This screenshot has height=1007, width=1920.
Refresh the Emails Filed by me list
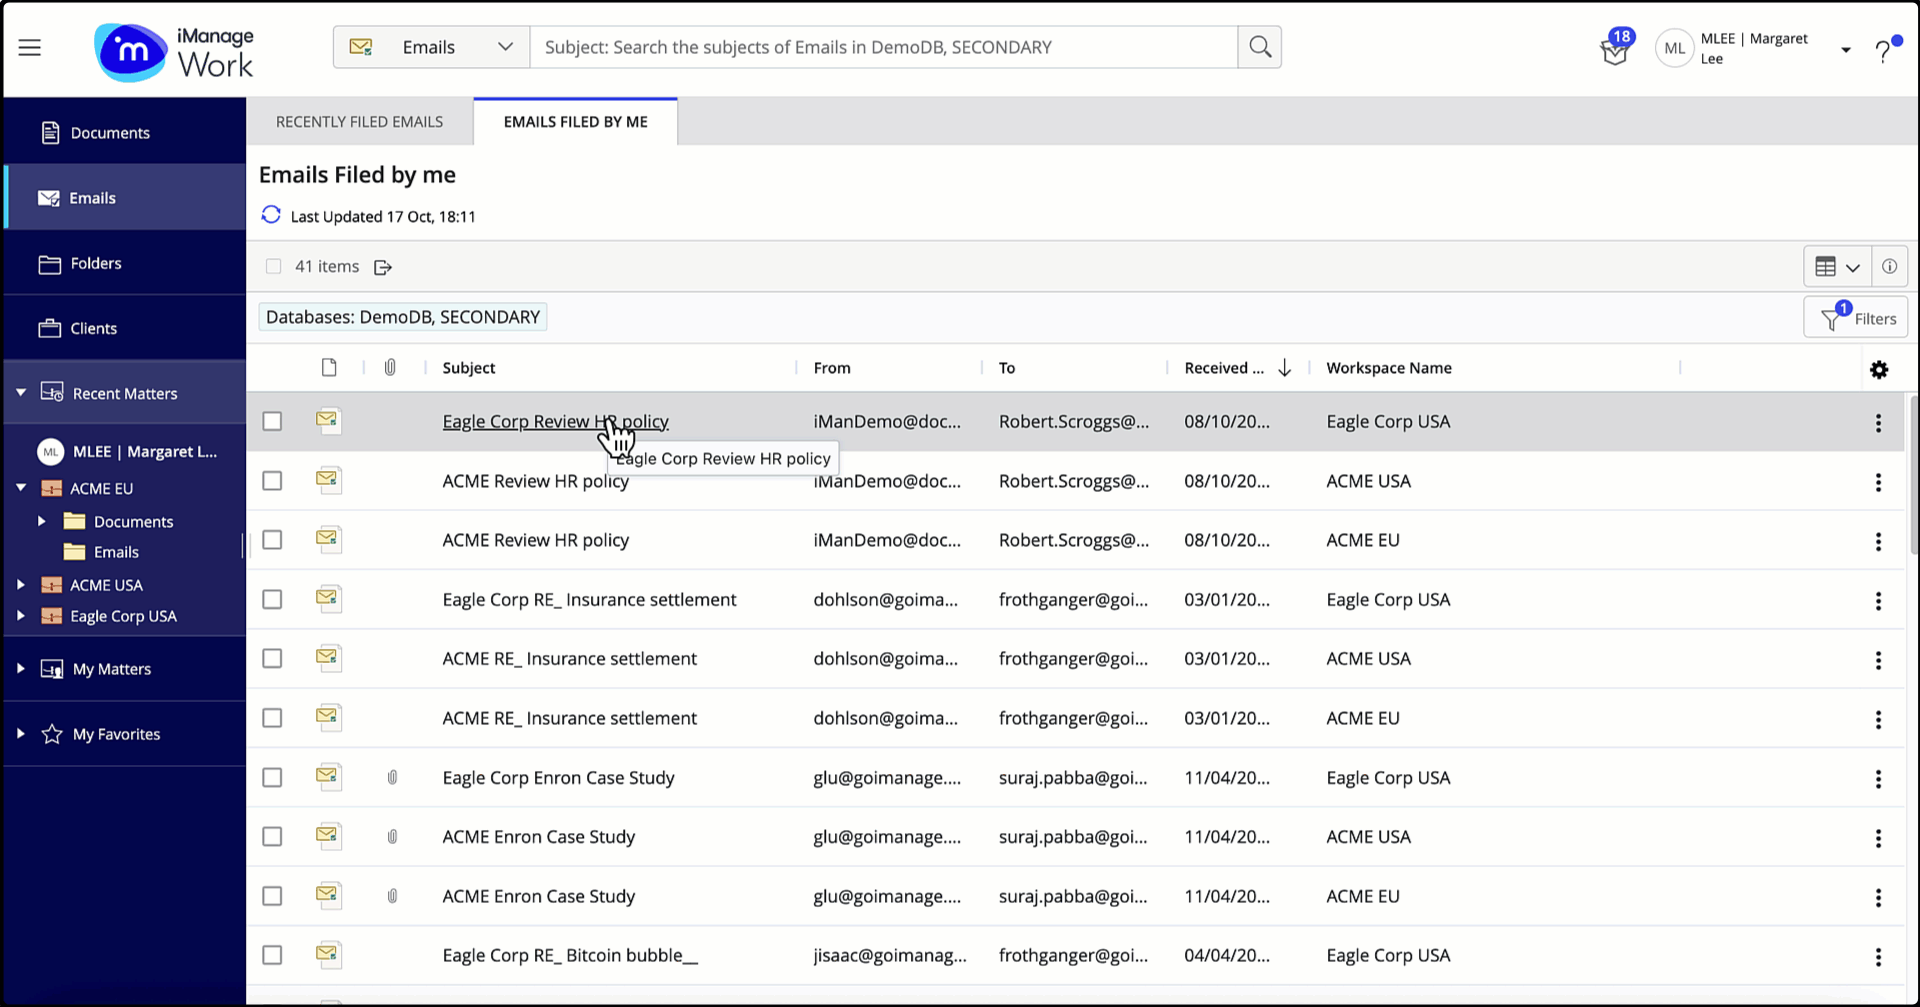tap(270, 215)
